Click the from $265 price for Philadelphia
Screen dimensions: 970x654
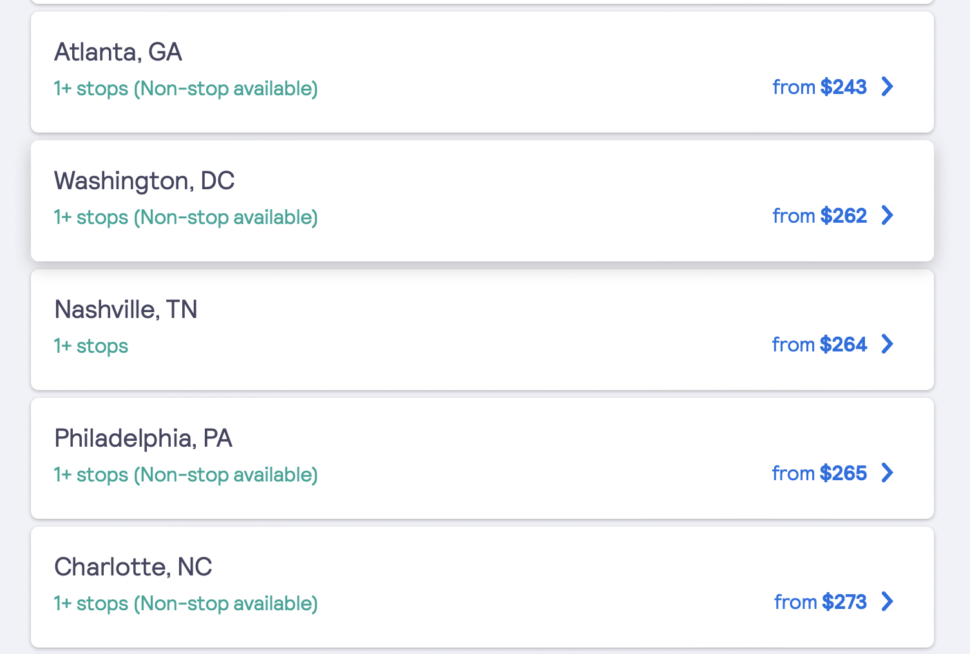pyautogui.click(x=818, y=473)
